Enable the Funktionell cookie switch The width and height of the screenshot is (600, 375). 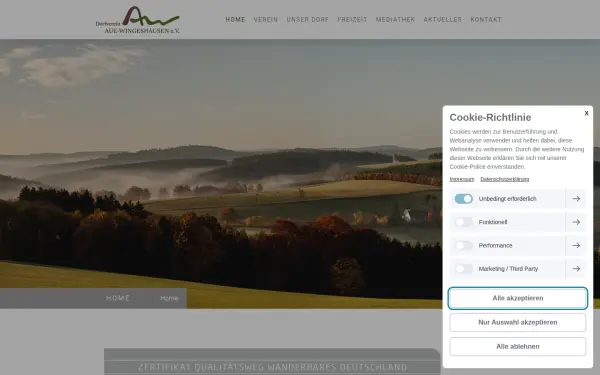[x=463, y=222]
